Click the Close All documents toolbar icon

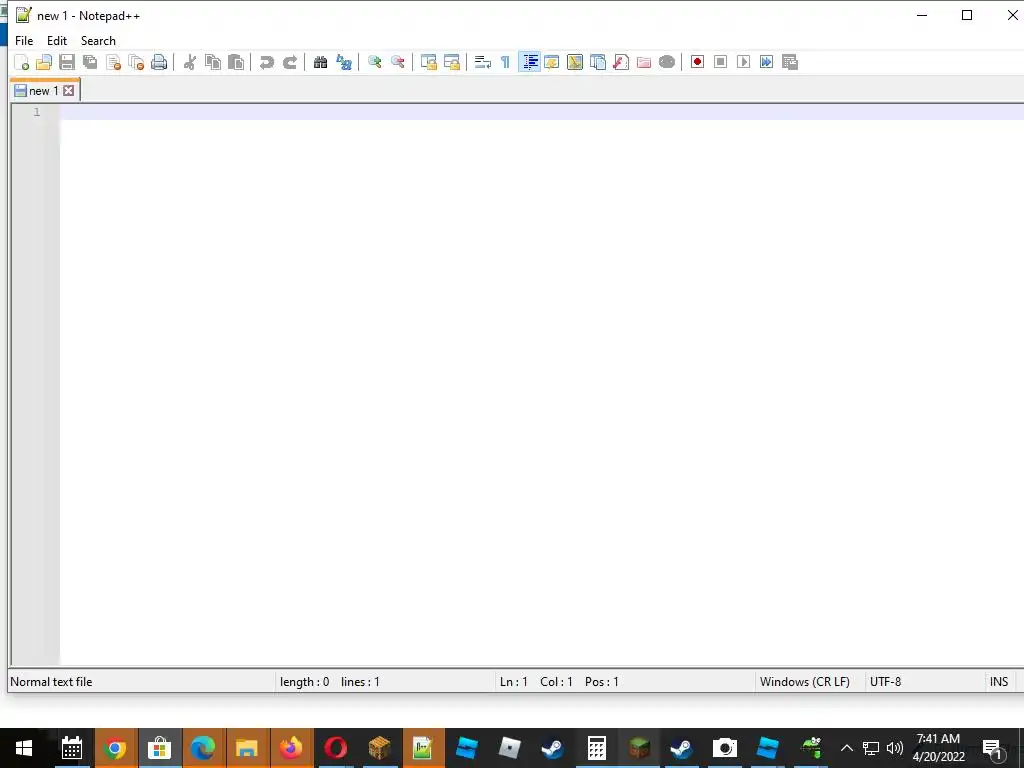click(136, 62)
